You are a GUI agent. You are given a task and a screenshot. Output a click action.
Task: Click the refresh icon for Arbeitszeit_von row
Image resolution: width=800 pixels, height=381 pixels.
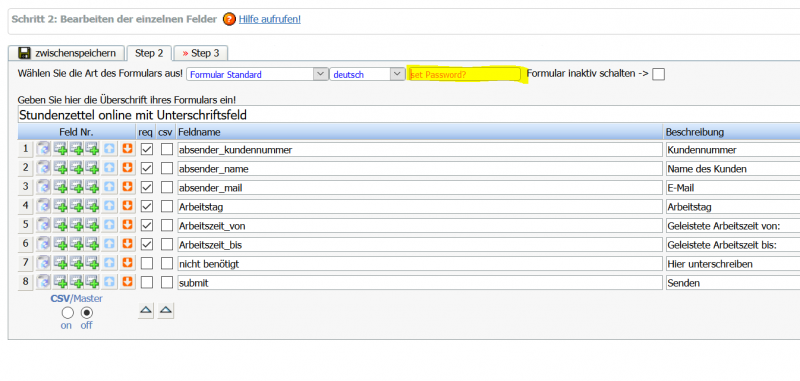coord(44,225)
